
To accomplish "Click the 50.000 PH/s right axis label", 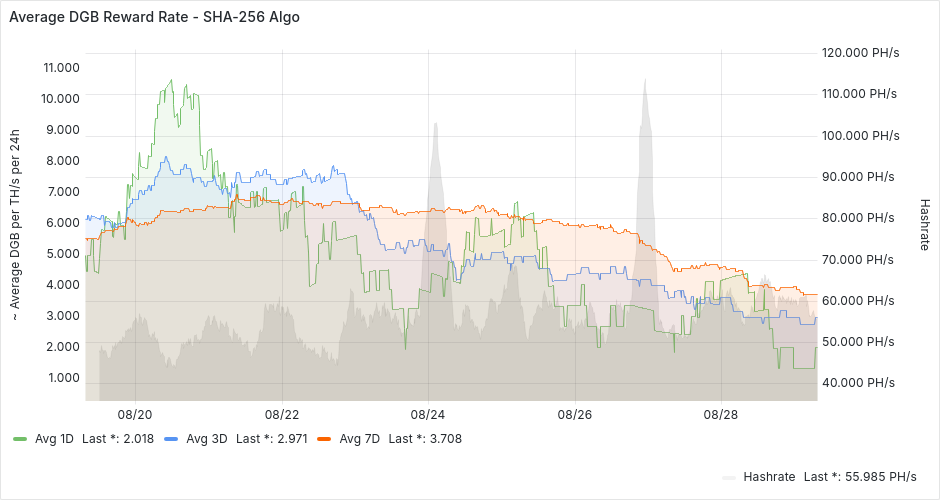I will (x=858, y=342).
